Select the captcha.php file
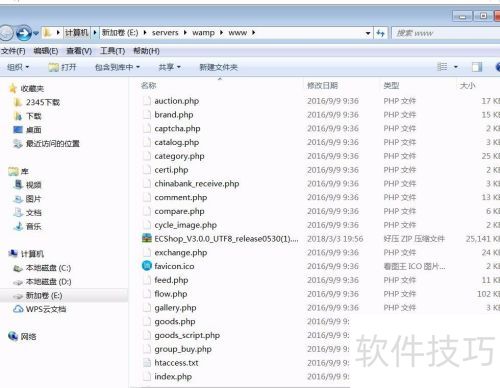500x388 pixels. coord(177,128)
